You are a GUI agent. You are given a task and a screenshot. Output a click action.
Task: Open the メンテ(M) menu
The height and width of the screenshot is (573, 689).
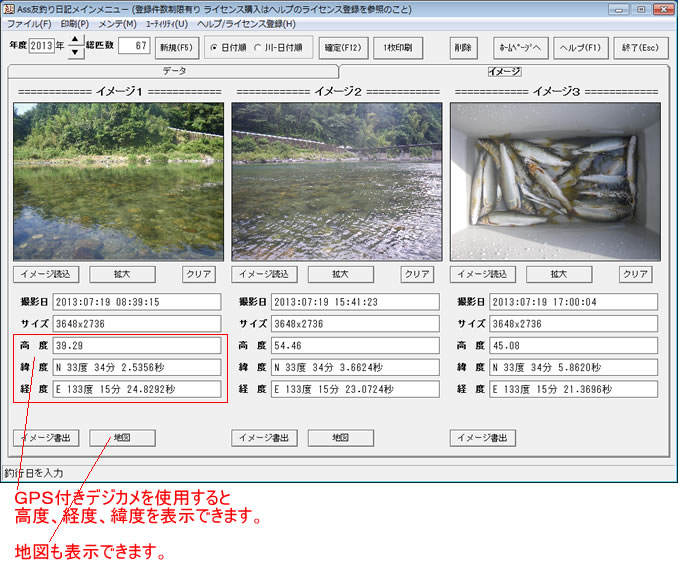point(117,23)
